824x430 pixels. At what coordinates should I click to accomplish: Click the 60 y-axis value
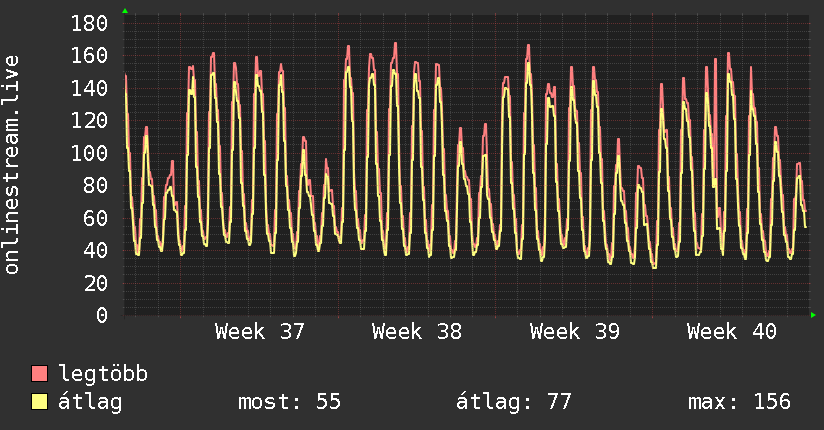[96, 218]
